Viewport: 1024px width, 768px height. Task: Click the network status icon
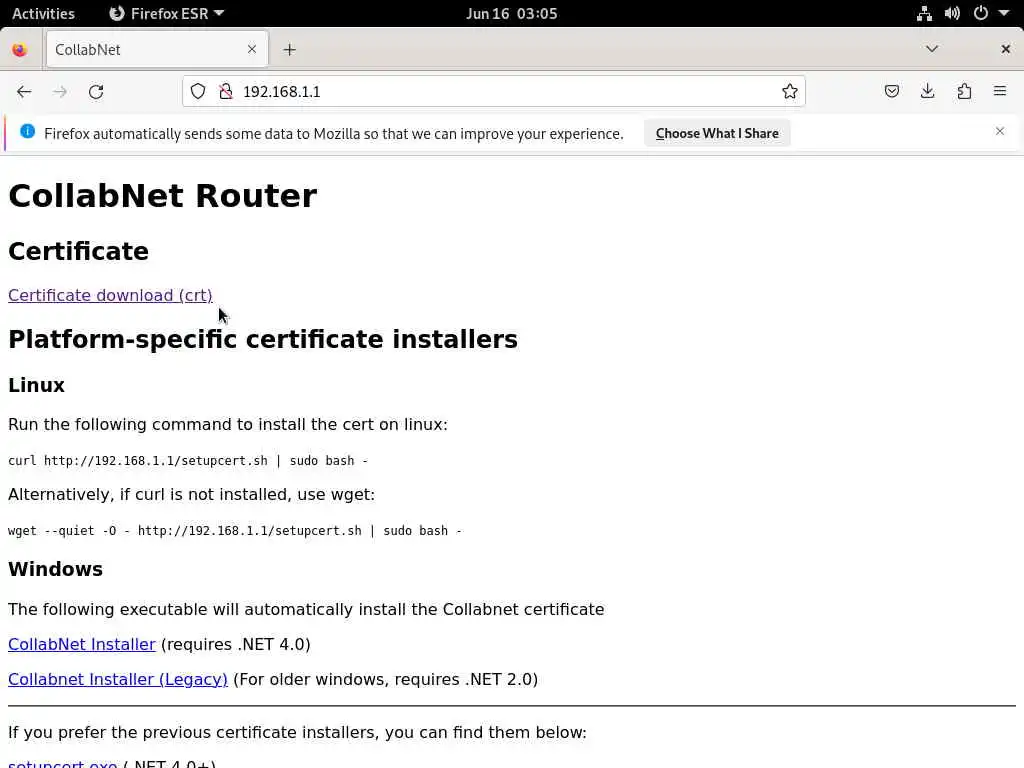click(x=924, y=14)
